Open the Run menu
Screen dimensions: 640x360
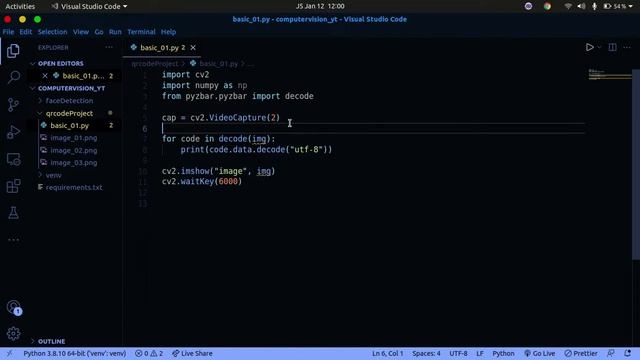[115, 32]
